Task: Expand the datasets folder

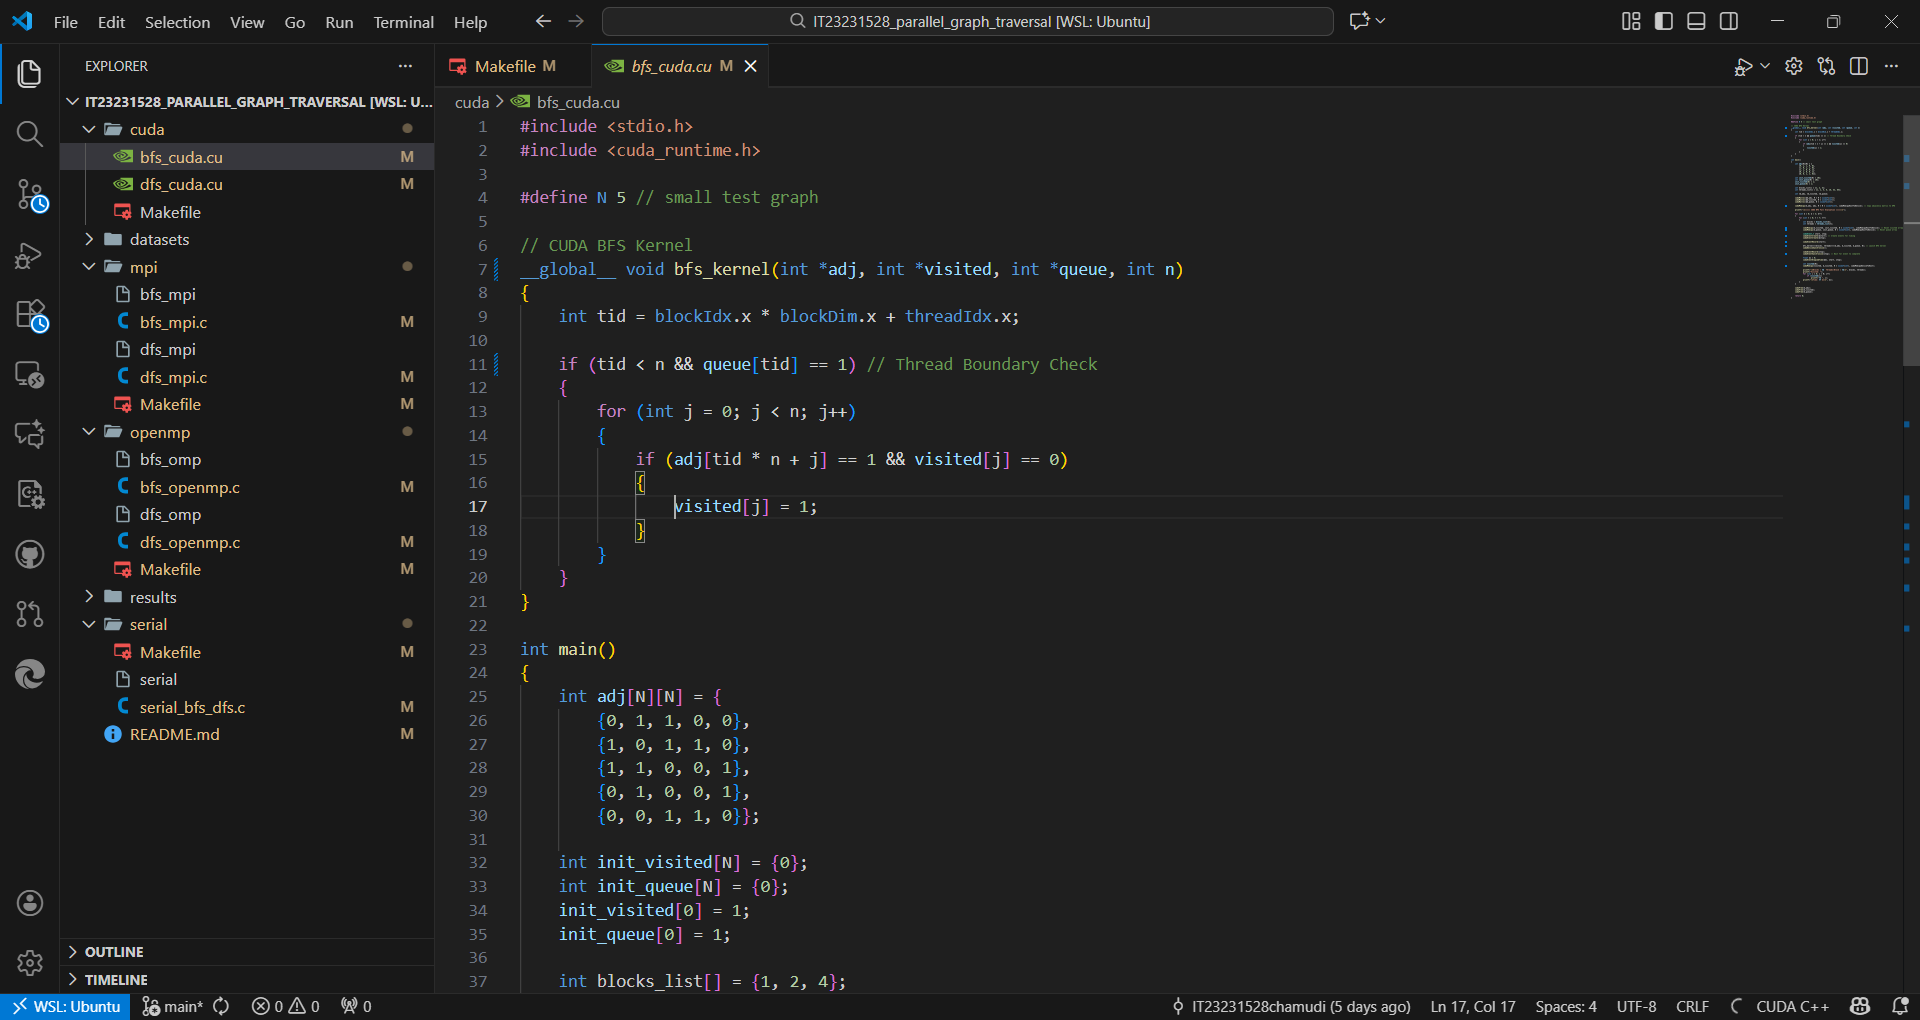Action: [159, 239]
